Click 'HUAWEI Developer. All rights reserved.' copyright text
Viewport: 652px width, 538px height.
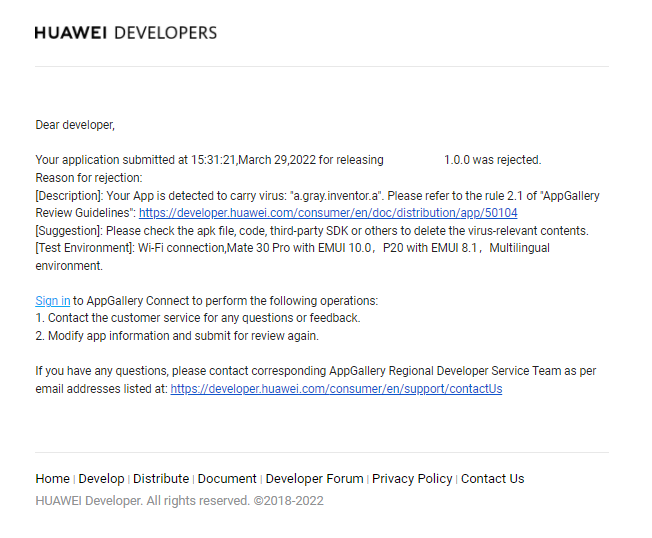pyautogui.click(x=179, y=501)
